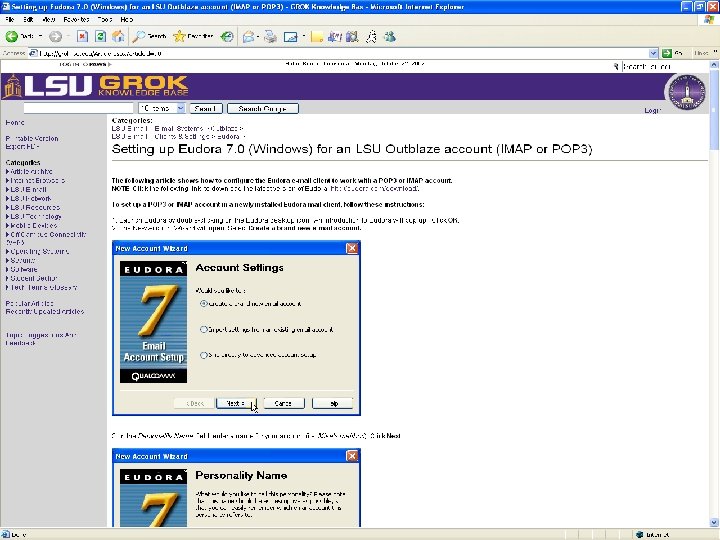The image size is (720, 540).
Task: Open the Printable Version link
Action: 32,138
